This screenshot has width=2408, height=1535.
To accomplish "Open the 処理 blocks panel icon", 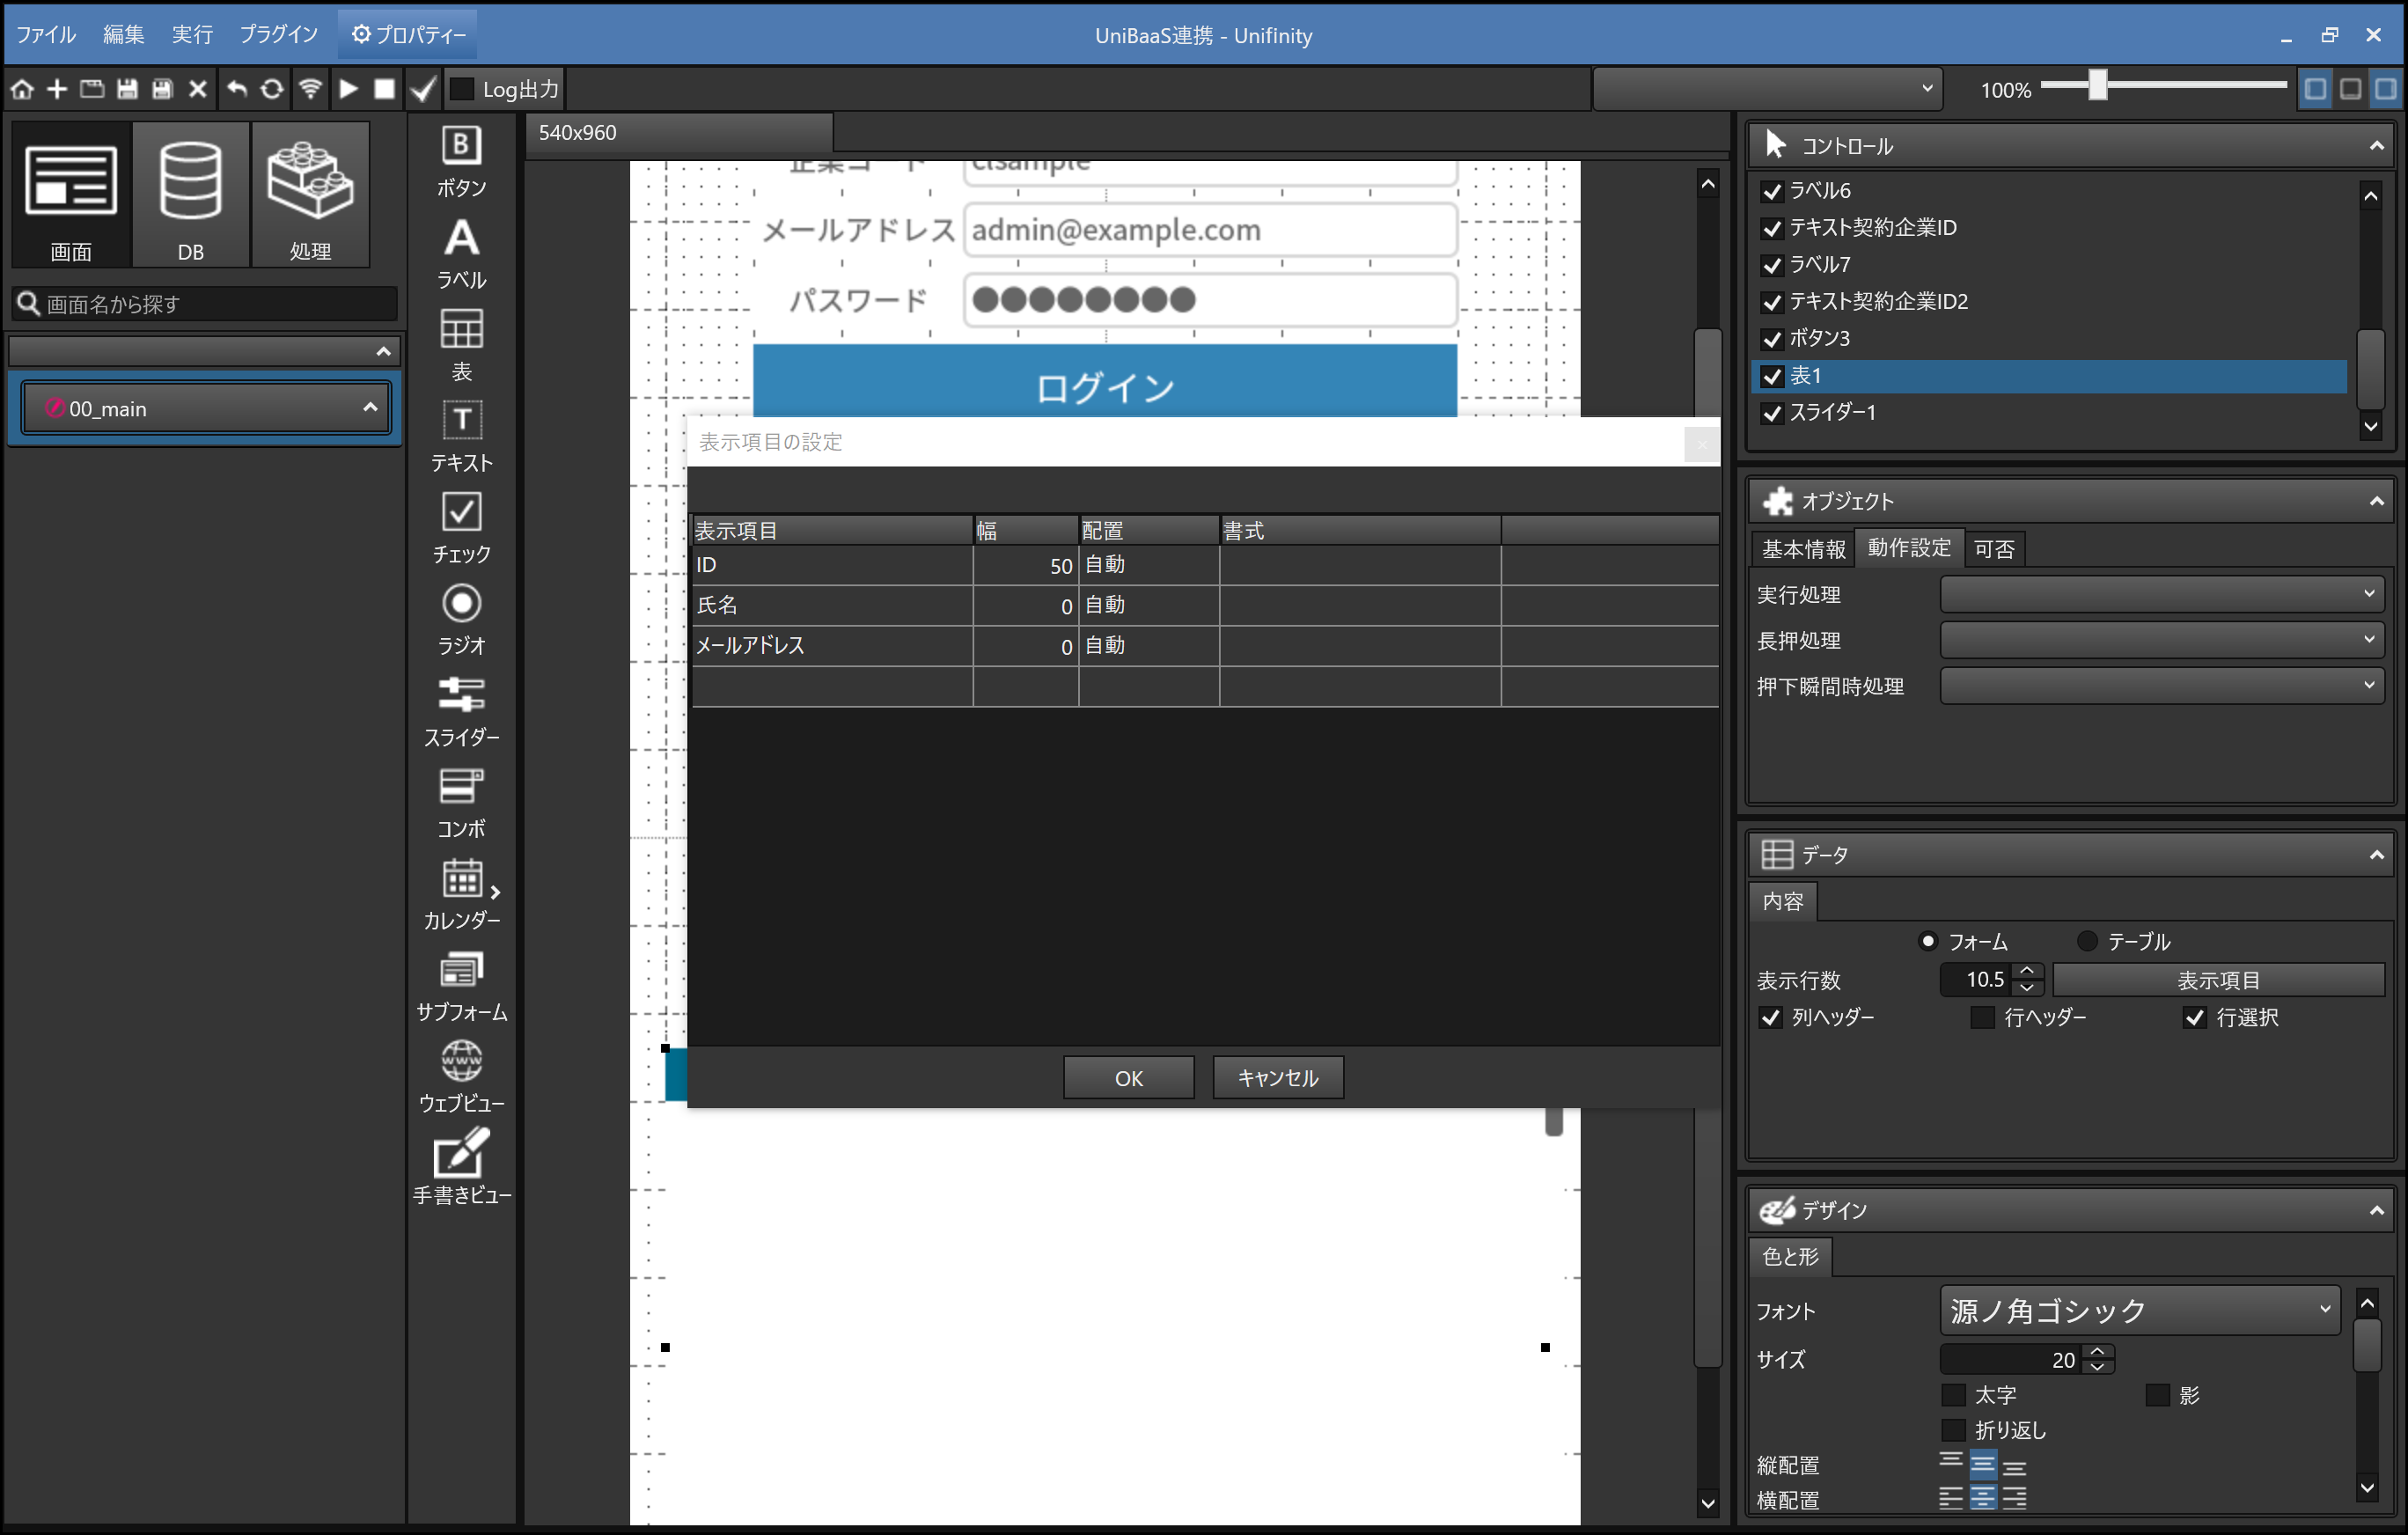I will click(x=310, y=195).
